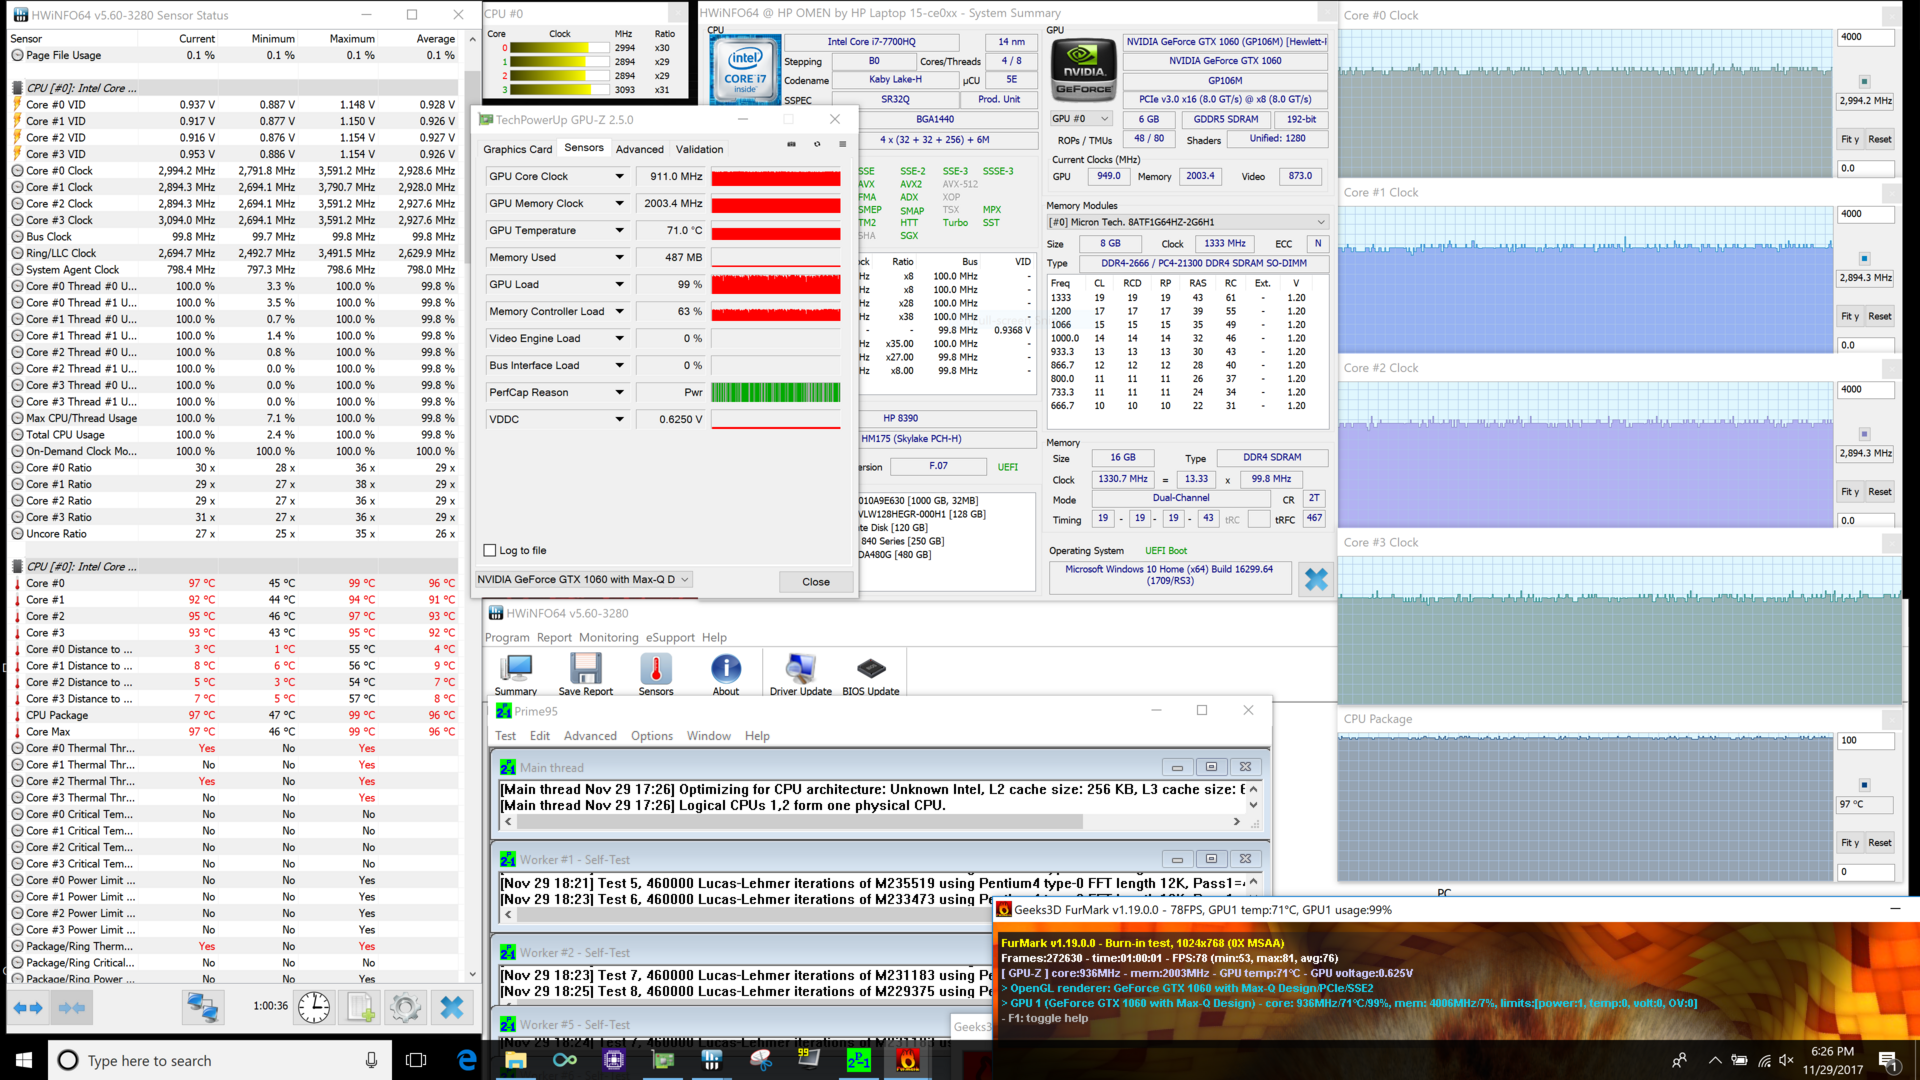The width and height of the screenshot is (1920, 1080).
Task: Enable the Log to file checkbox
Action: pyautogui.click(x=490, y=550)
